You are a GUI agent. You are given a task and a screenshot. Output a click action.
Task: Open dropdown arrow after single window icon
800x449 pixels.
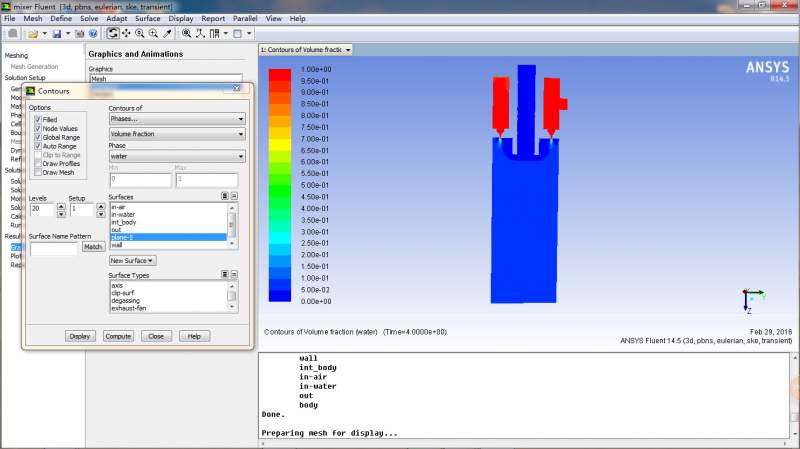coord(249,34)
